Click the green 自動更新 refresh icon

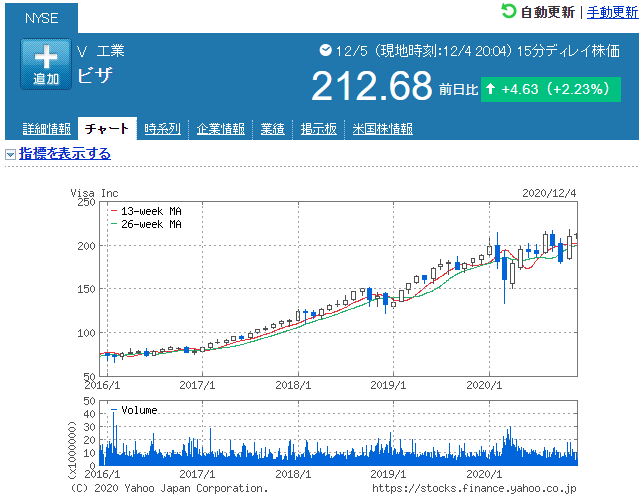tap(508, 11)
